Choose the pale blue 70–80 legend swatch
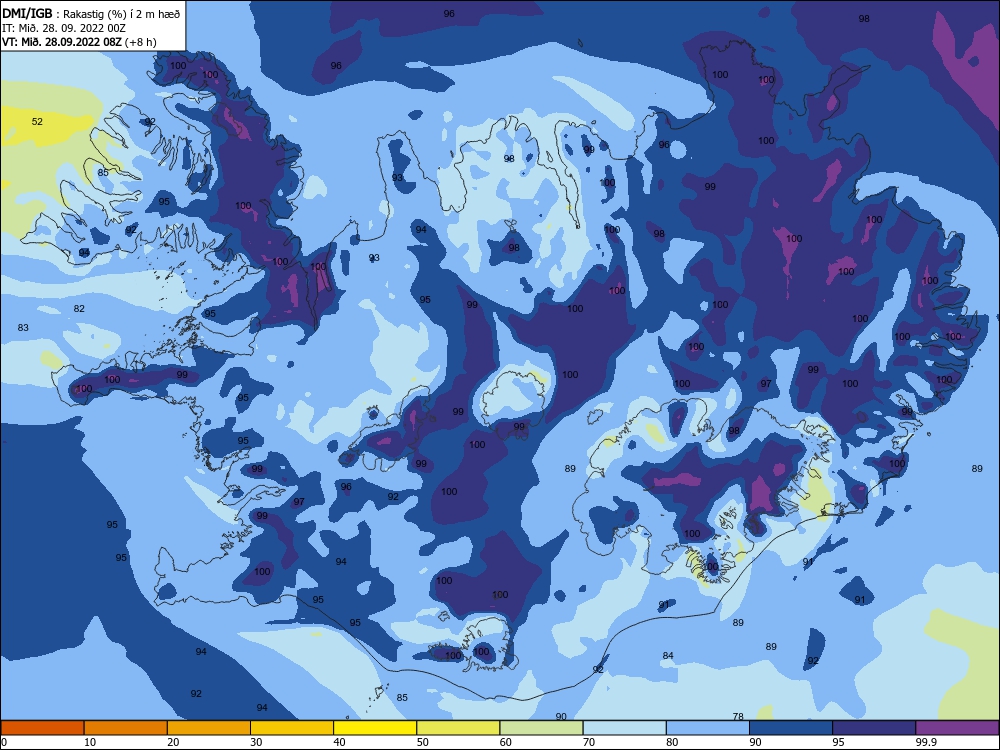This screenshot has height=750, width=1000. coord(624,728)
